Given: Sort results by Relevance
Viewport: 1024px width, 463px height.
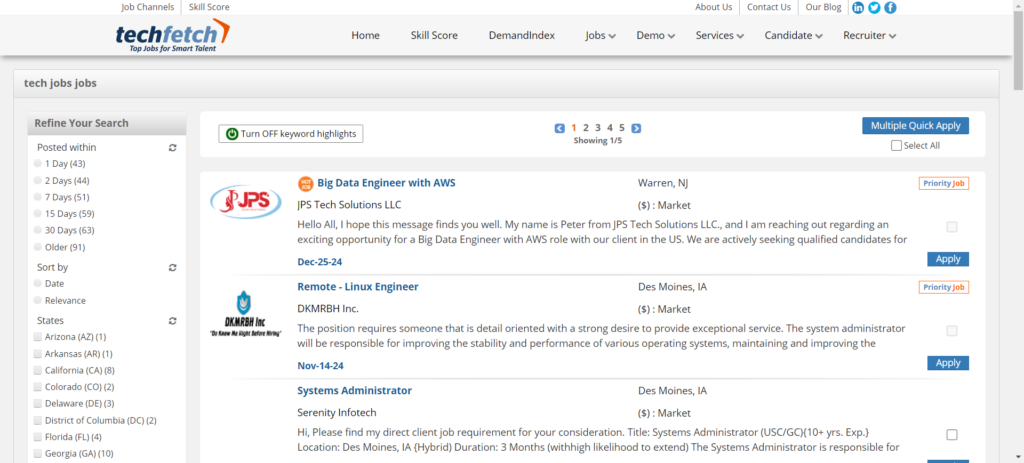Looking at the screenshot, I should (39, 301).
